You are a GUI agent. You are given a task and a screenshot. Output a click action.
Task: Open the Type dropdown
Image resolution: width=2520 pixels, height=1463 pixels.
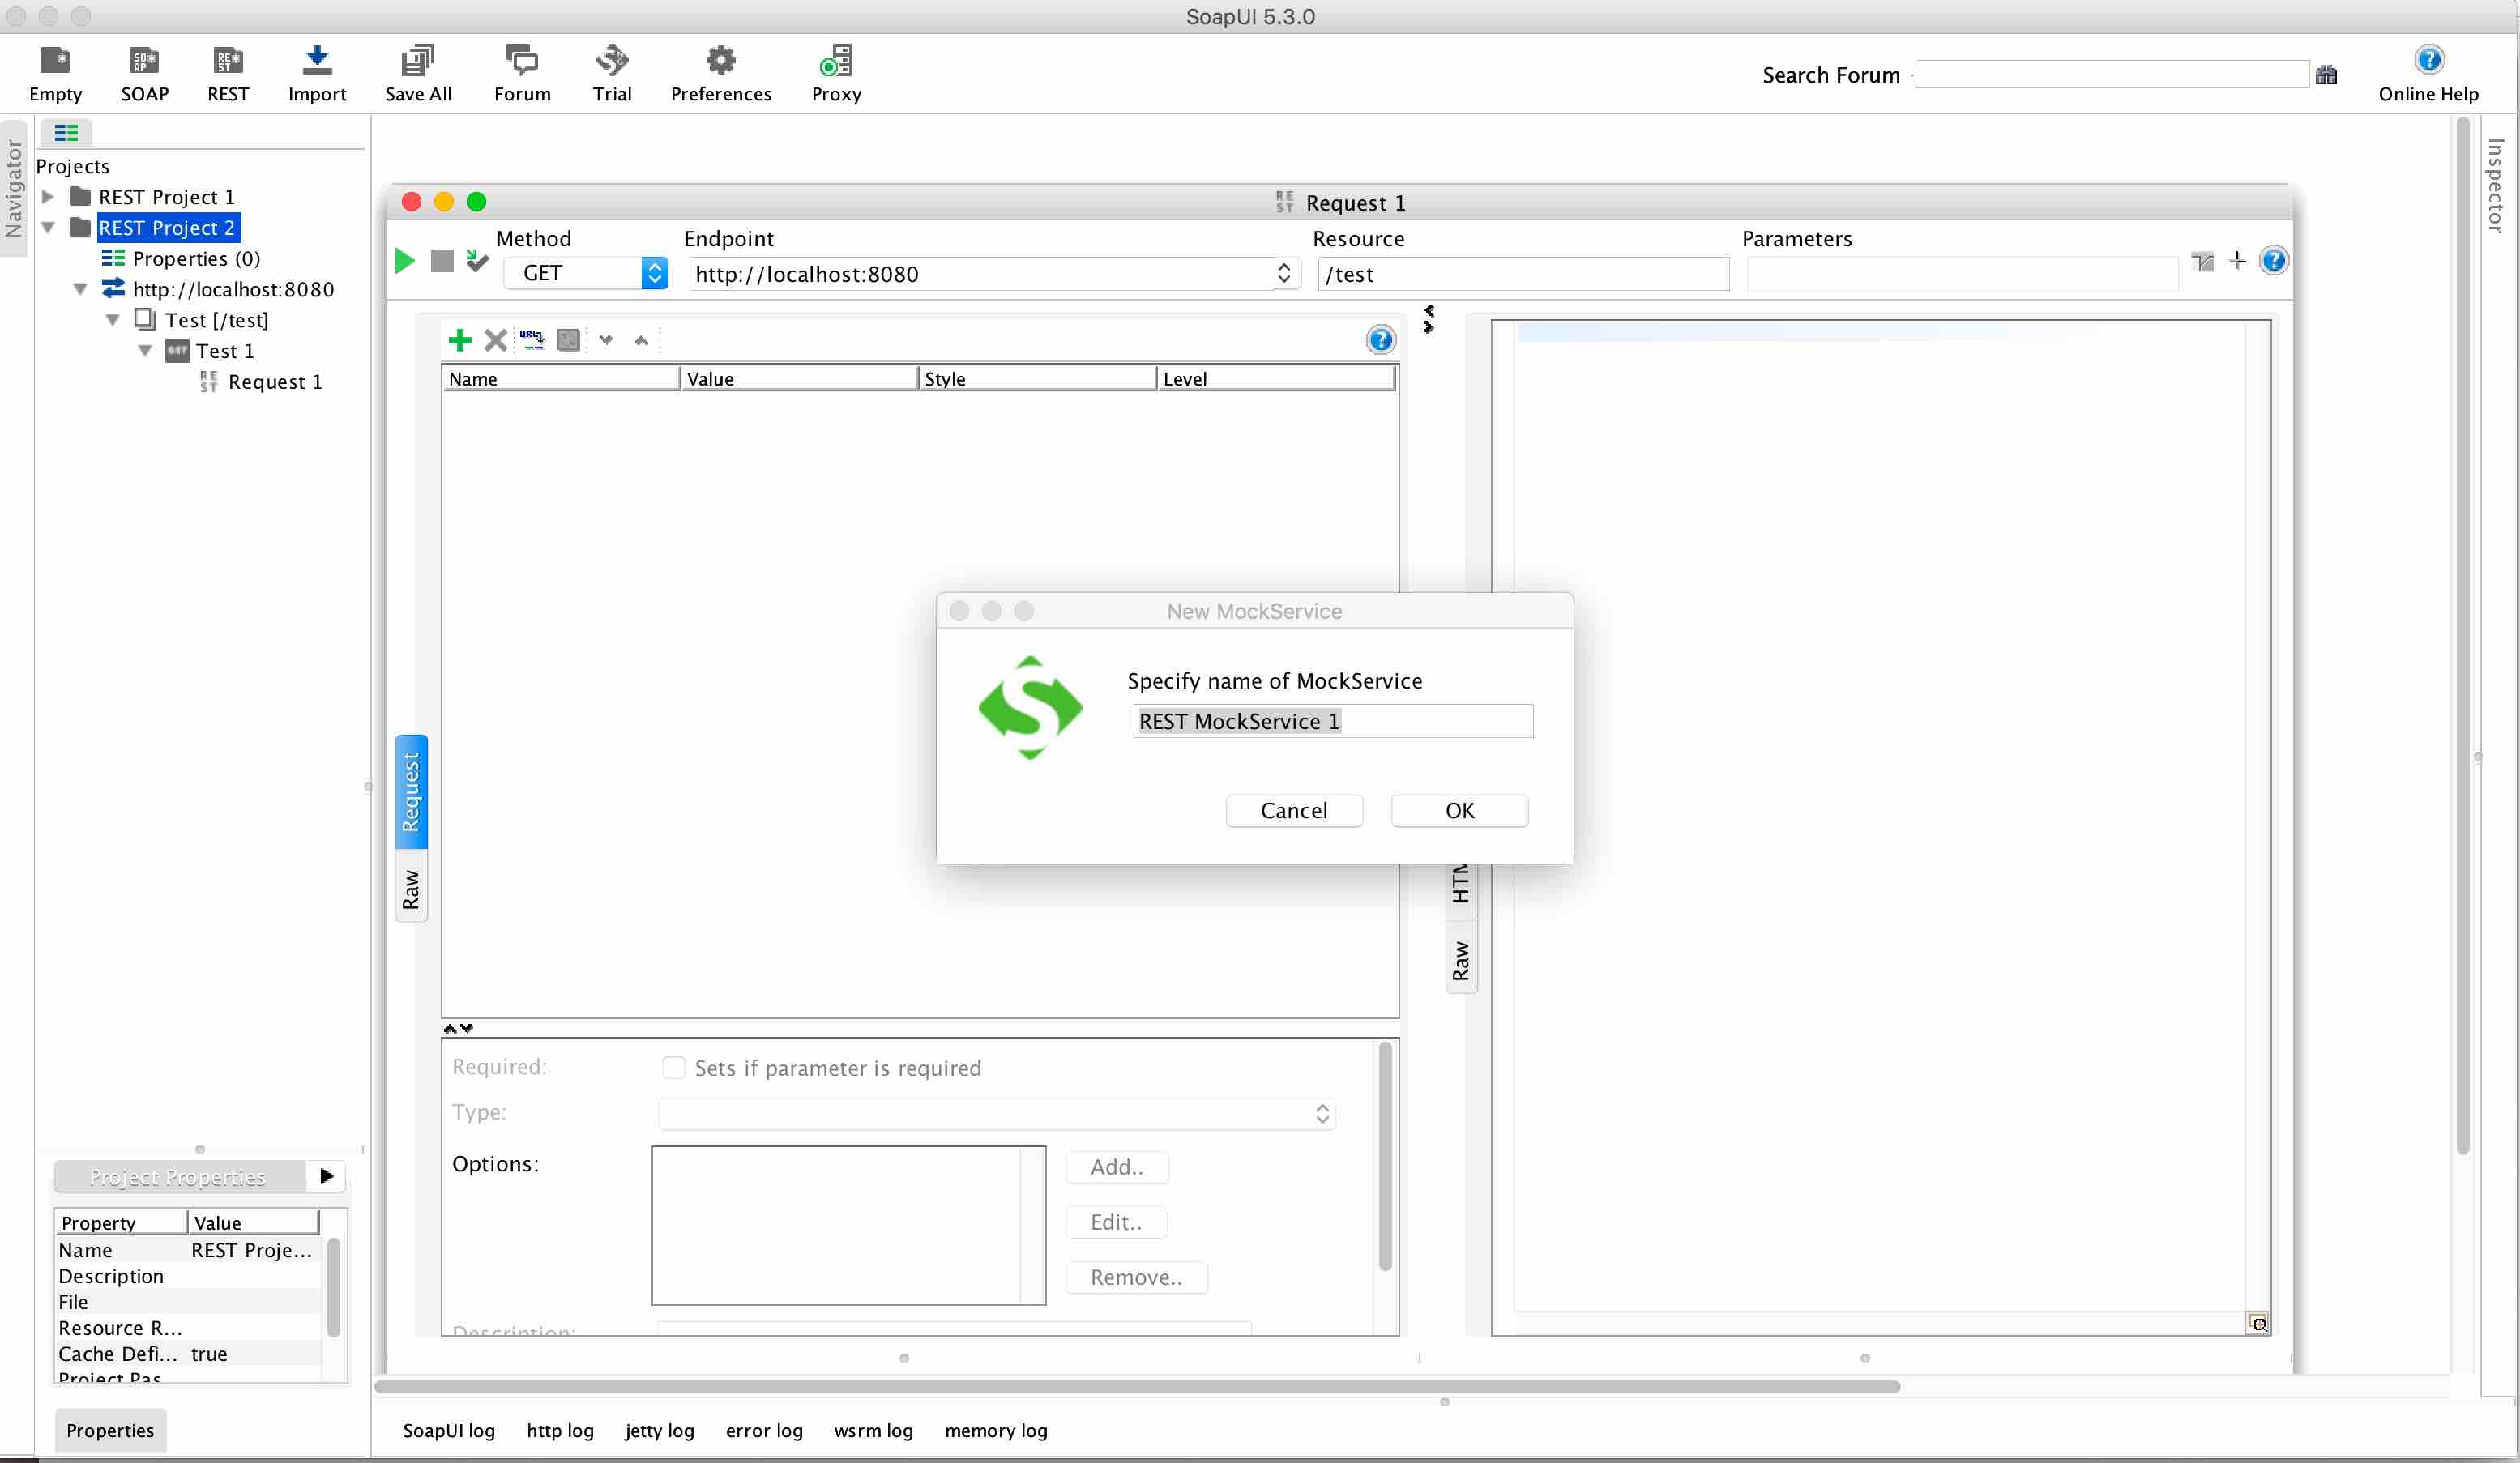click(x=997, y=1113)
